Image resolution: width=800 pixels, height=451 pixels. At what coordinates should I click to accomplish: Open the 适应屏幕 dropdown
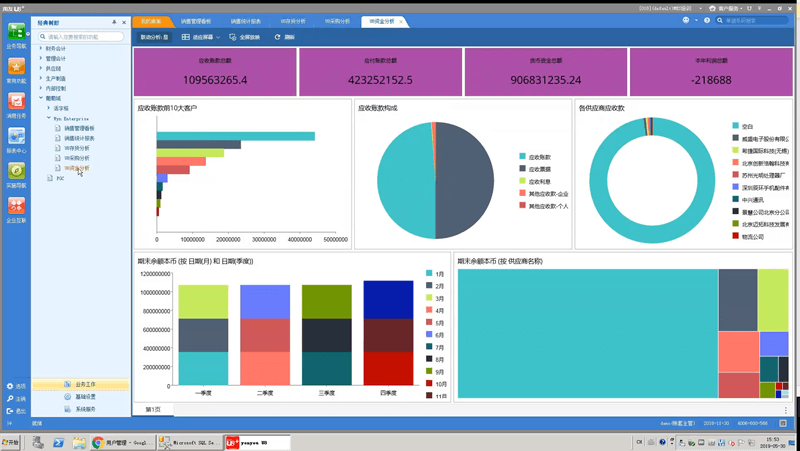point(201,37)
